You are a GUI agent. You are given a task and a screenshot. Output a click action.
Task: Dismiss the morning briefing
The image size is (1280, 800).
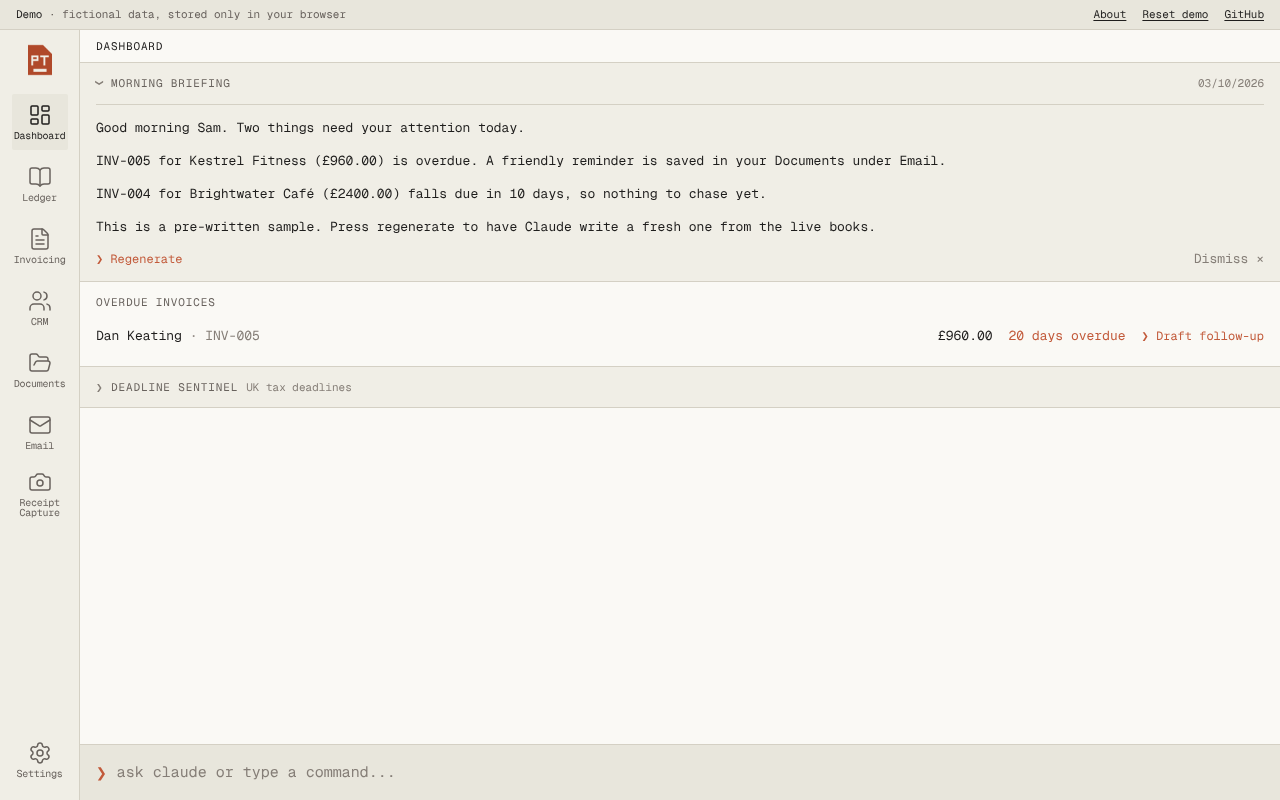[1228, 259]
